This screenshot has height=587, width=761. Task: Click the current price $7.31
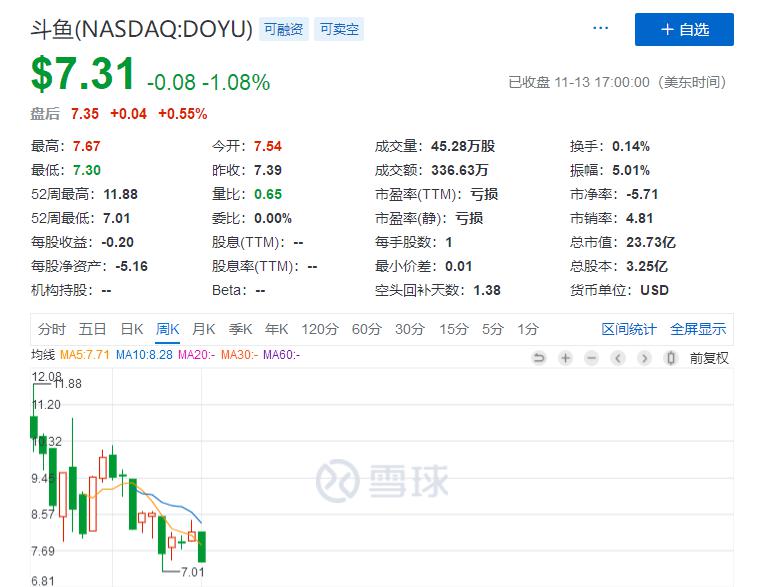(83, 74)
